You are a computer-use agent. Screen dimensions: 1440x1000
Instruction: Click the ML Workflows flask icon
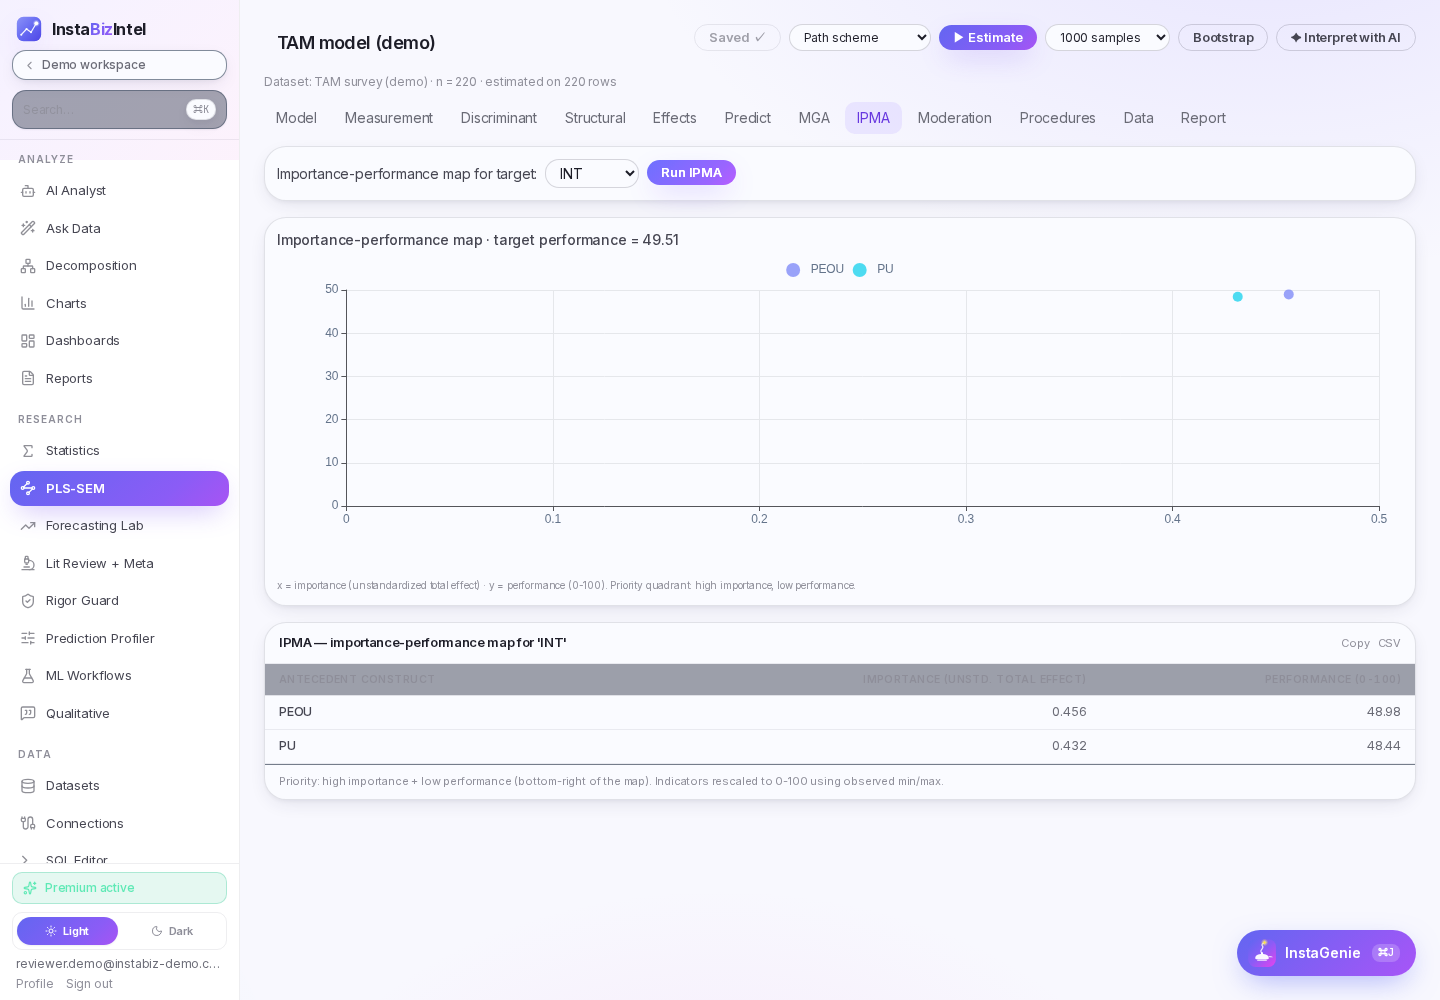[x=28, y=676]
